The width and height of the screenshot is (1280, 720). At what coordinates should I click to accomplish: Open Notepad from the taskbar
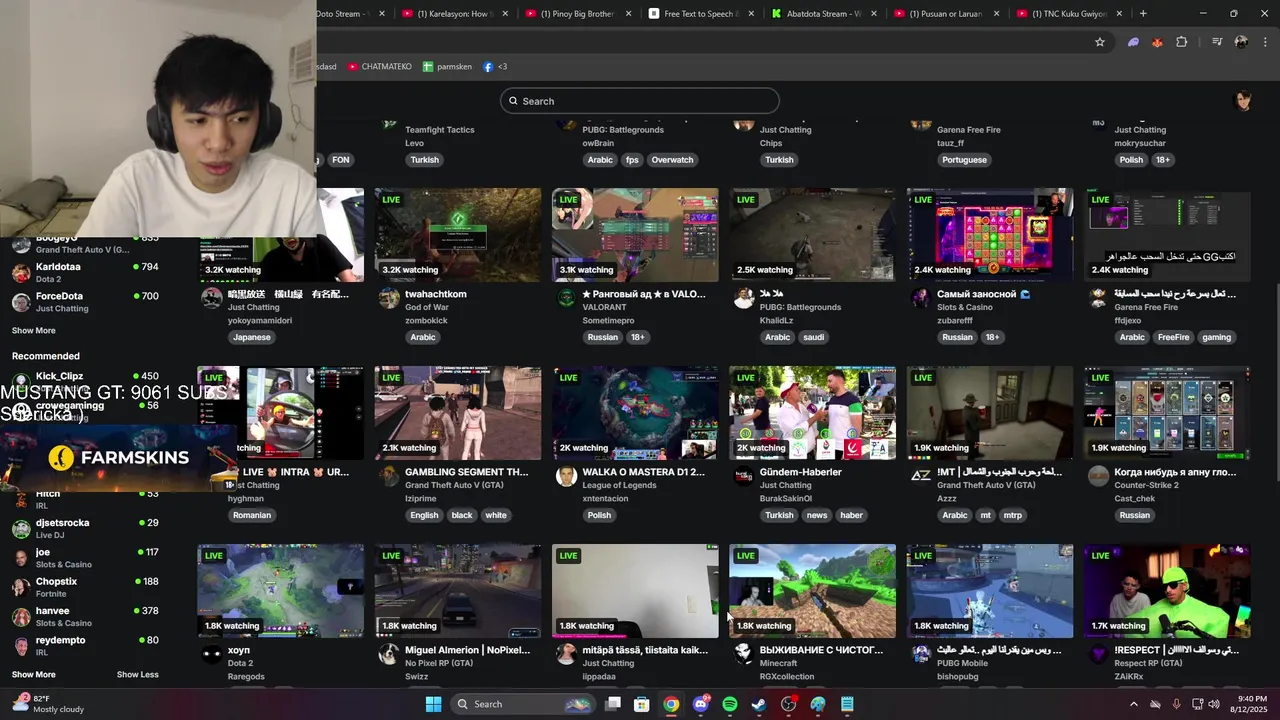(x=847, y=704)
